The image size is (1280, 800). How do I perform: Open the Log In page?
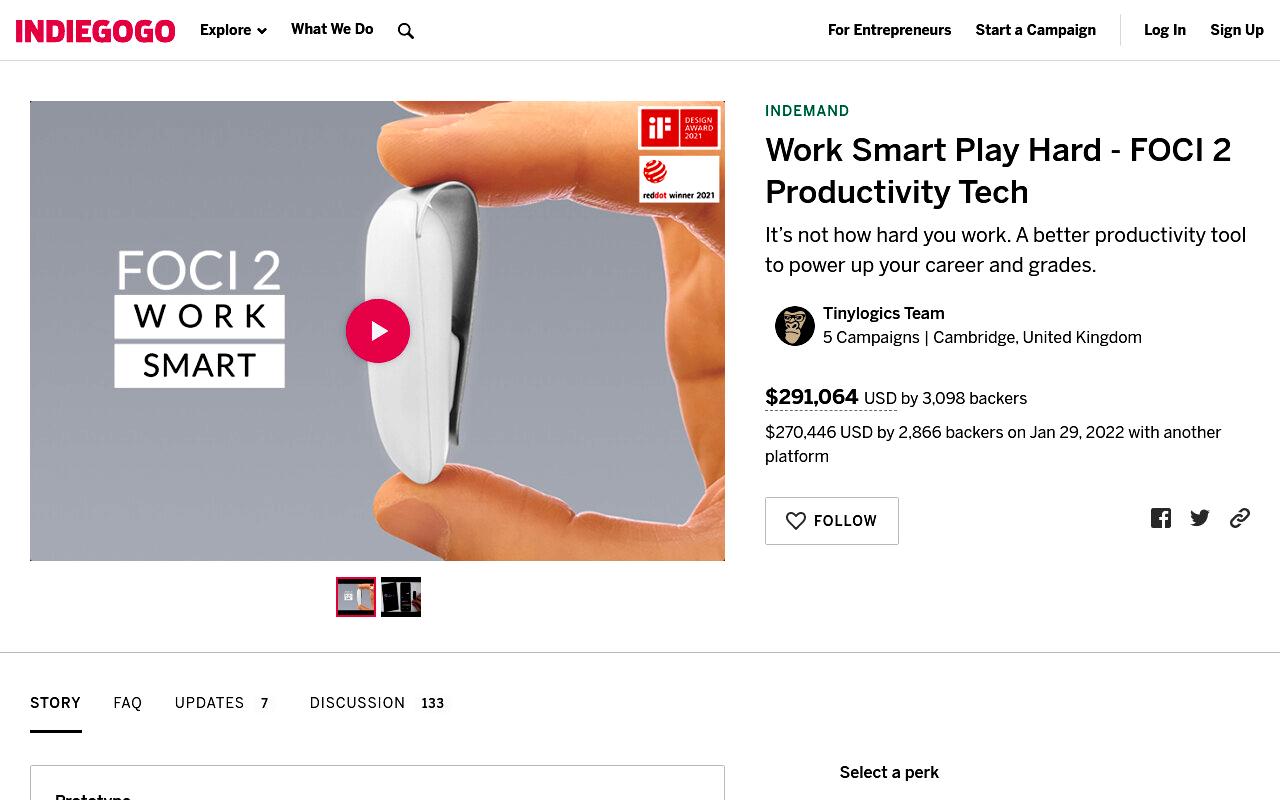1165,30
